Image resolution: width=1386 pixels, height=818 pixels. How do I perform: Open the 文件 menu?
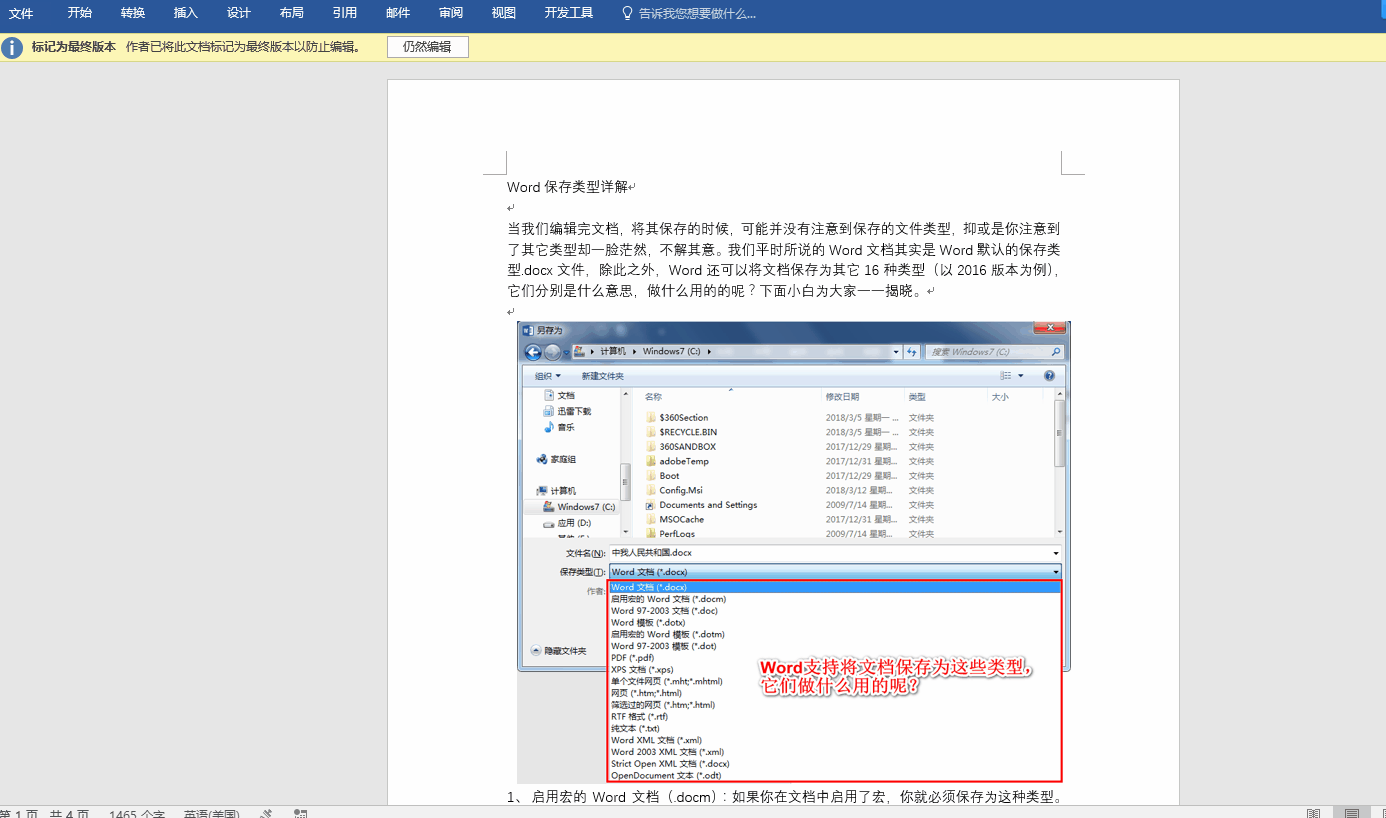(x=21, y=13)
